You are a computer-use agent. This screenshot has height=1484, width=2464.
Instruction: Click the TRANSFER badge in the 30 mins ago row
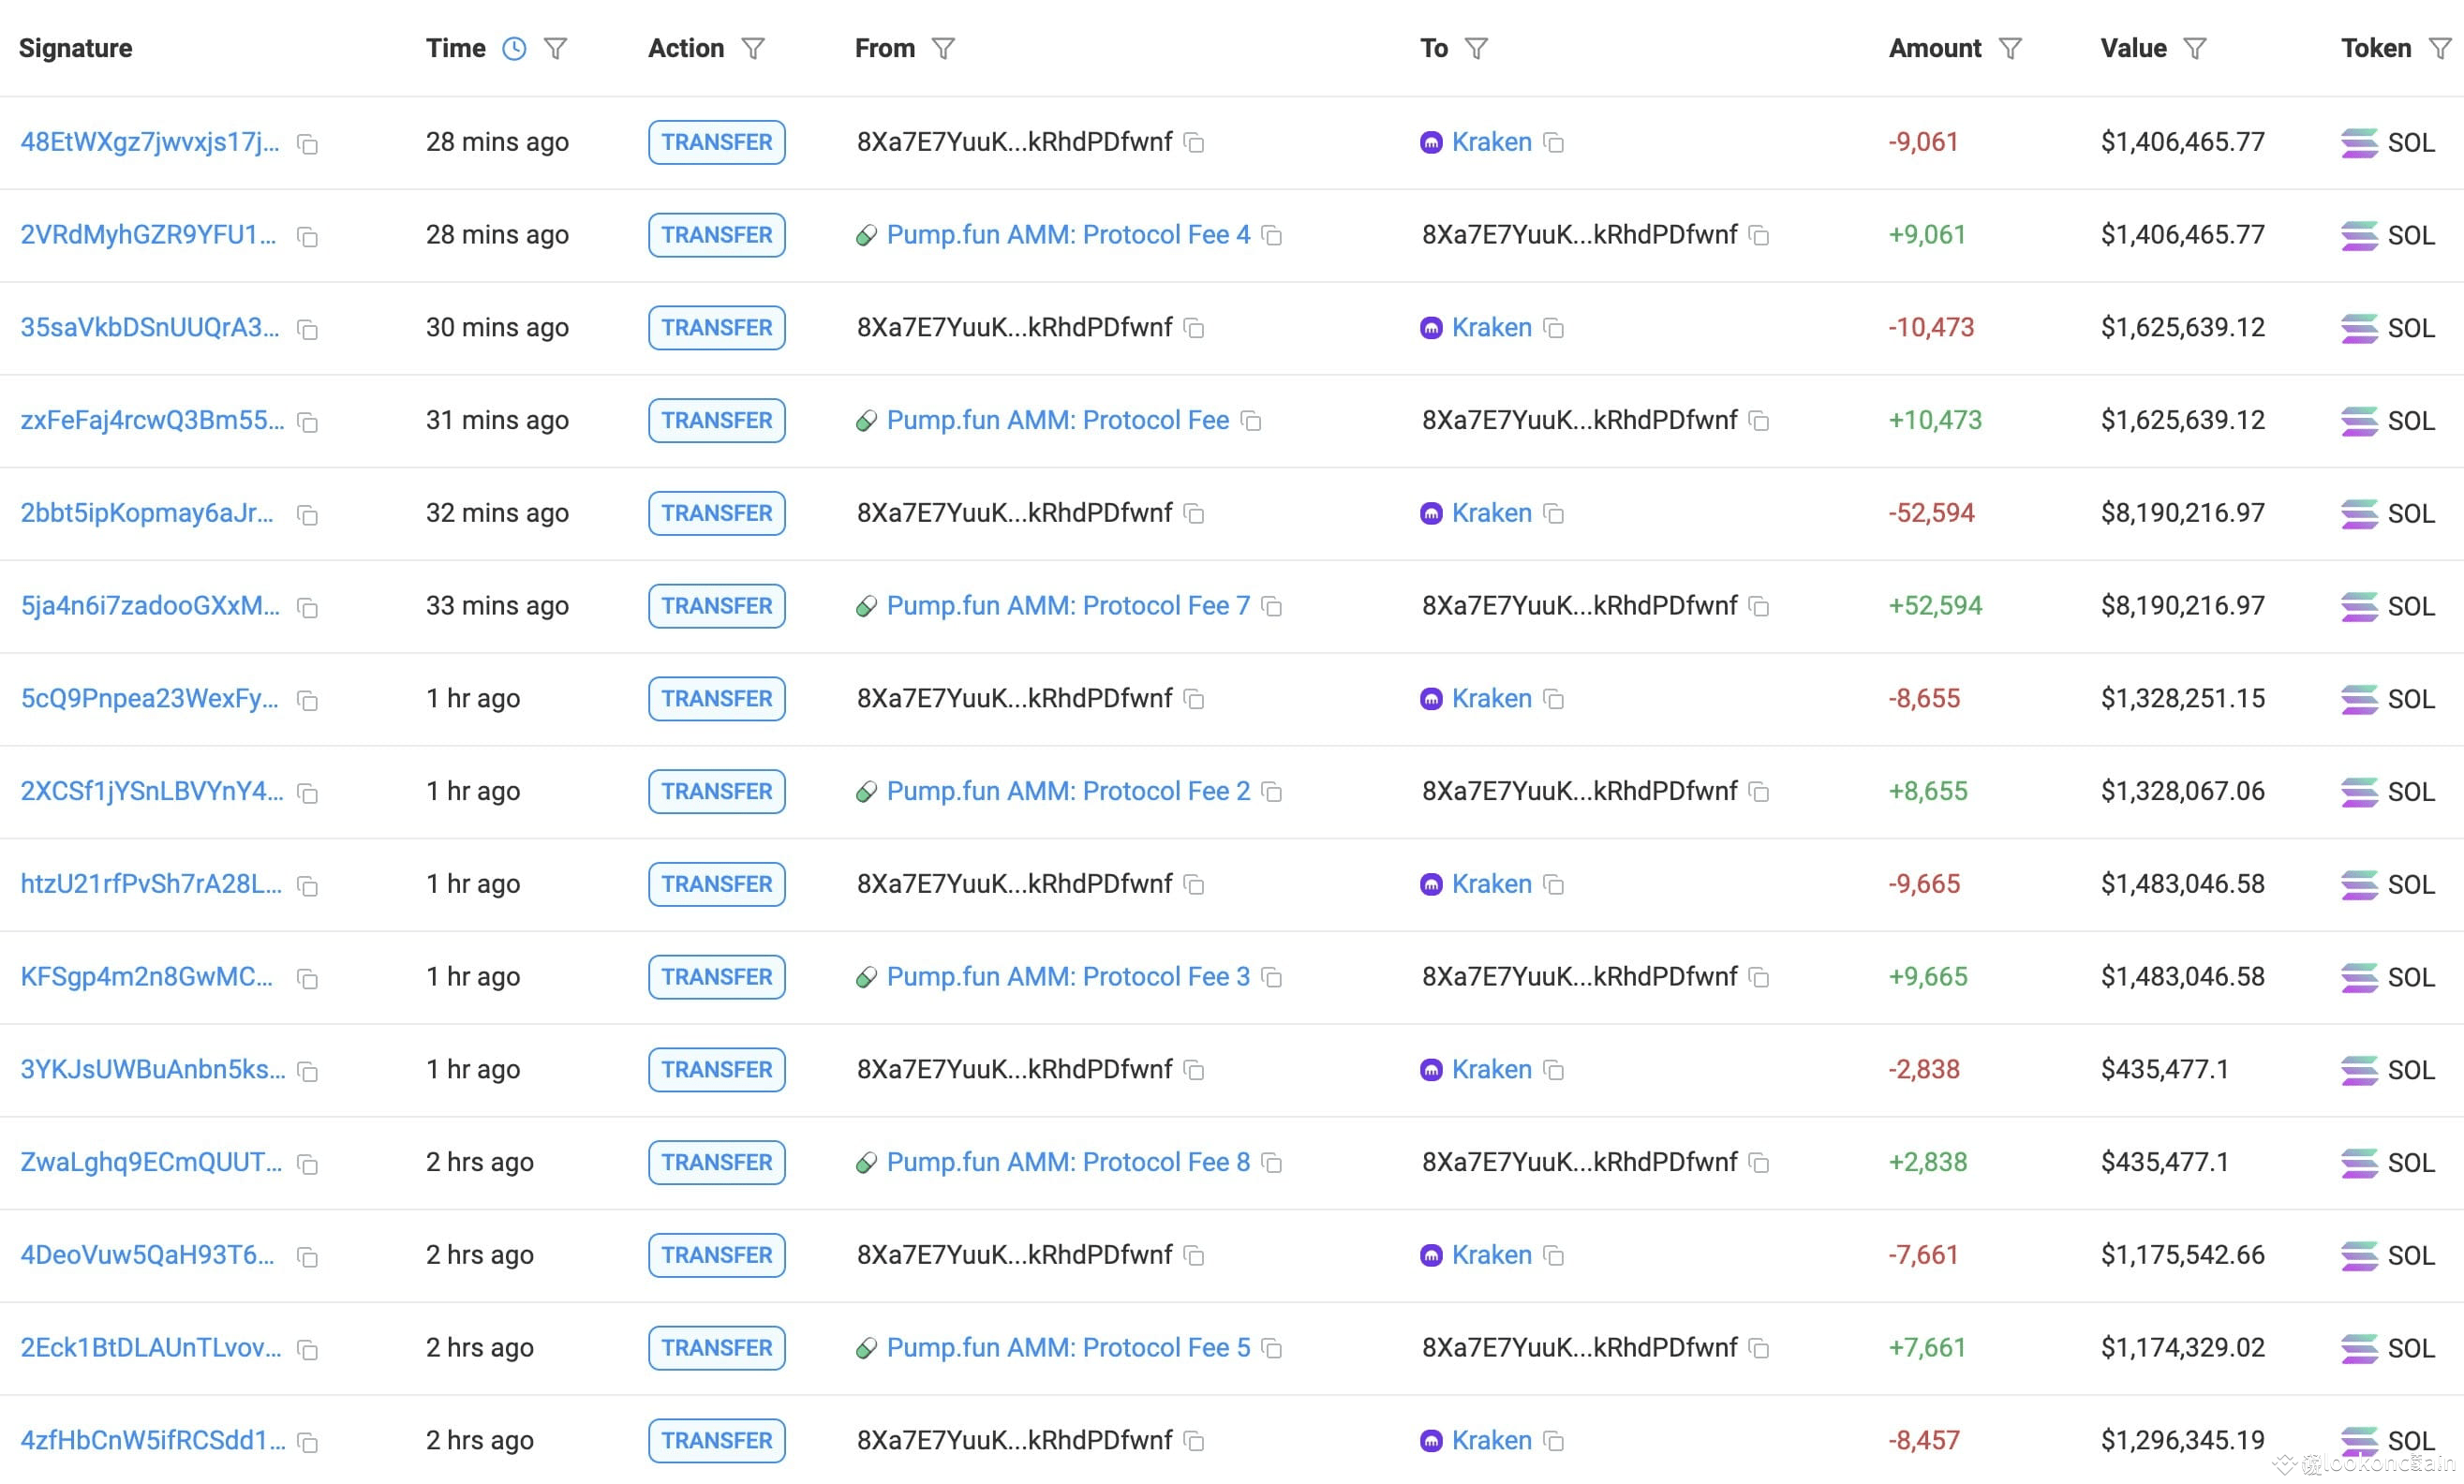(716, 328)
